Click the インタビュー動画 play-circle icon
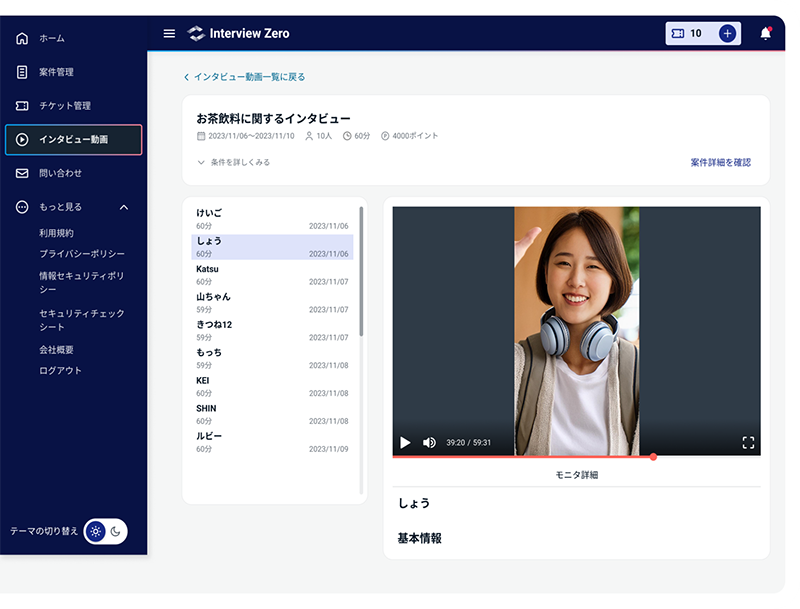 click(22, 139)
